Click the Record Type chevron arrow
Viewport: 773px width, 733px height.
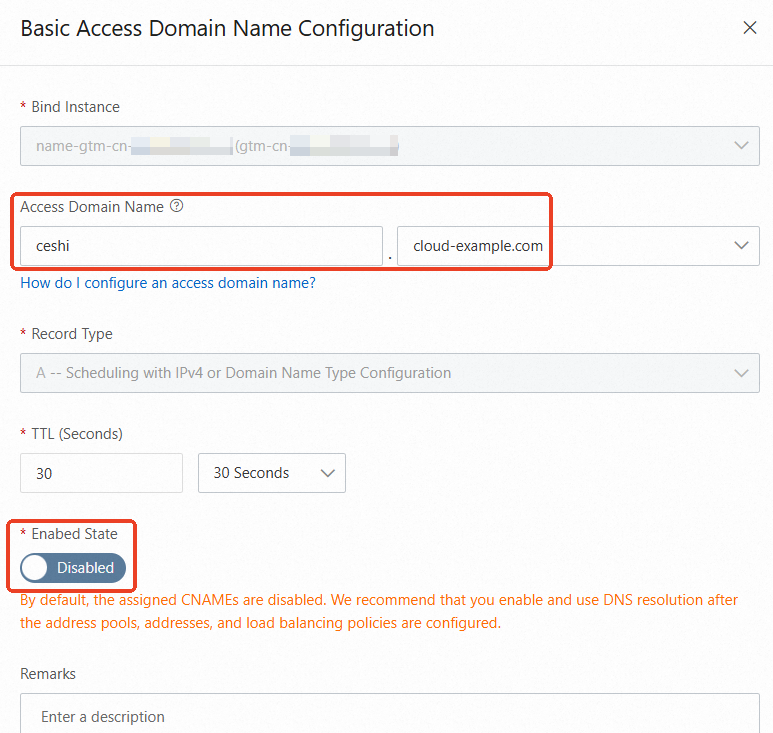(741, 373)
